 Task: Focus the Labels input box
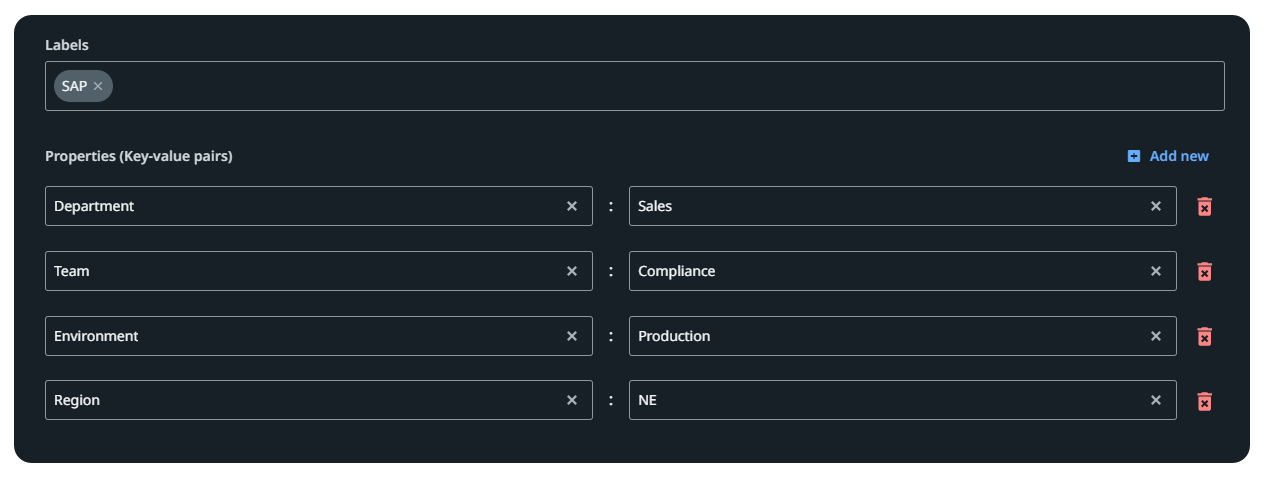point(634,86)
